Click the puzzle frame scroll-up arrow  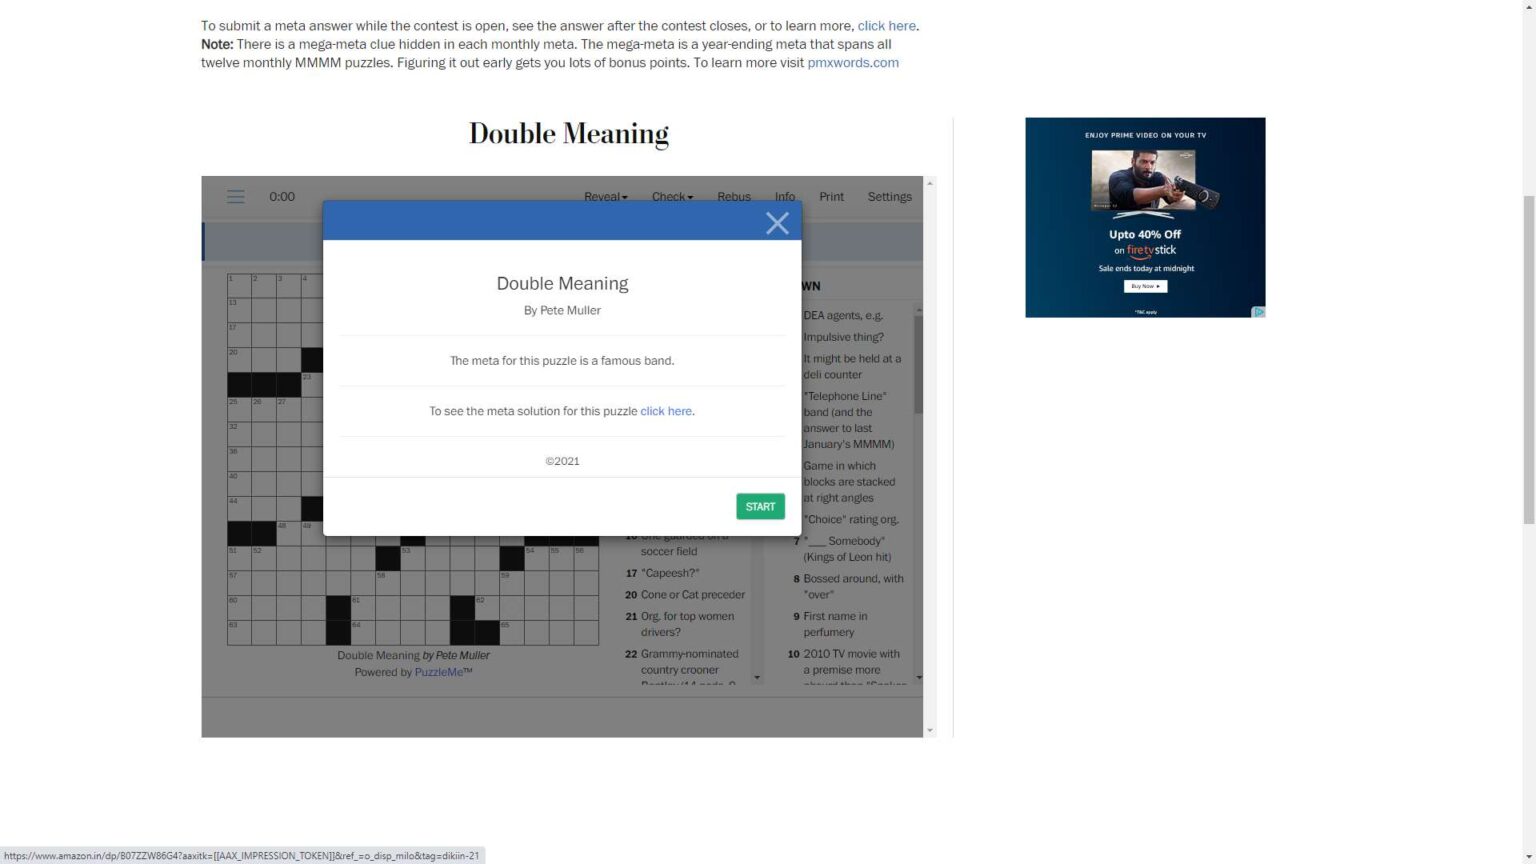930,184
